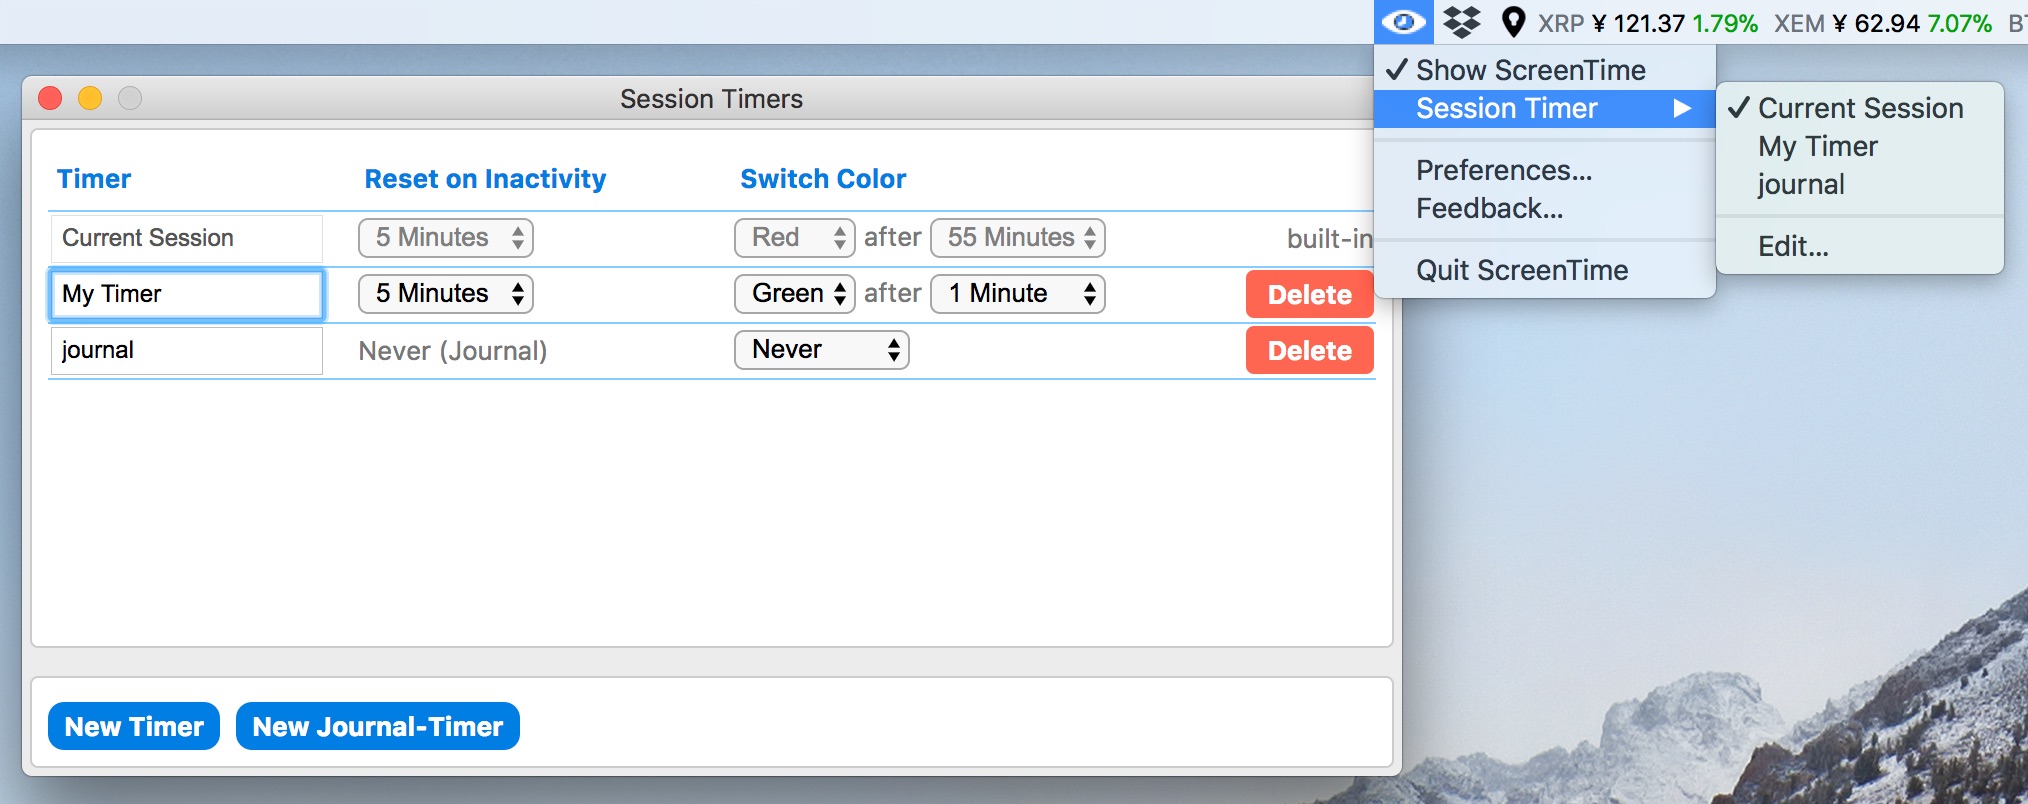Open the 1 Minute duration dropdown

point(1018,294)
